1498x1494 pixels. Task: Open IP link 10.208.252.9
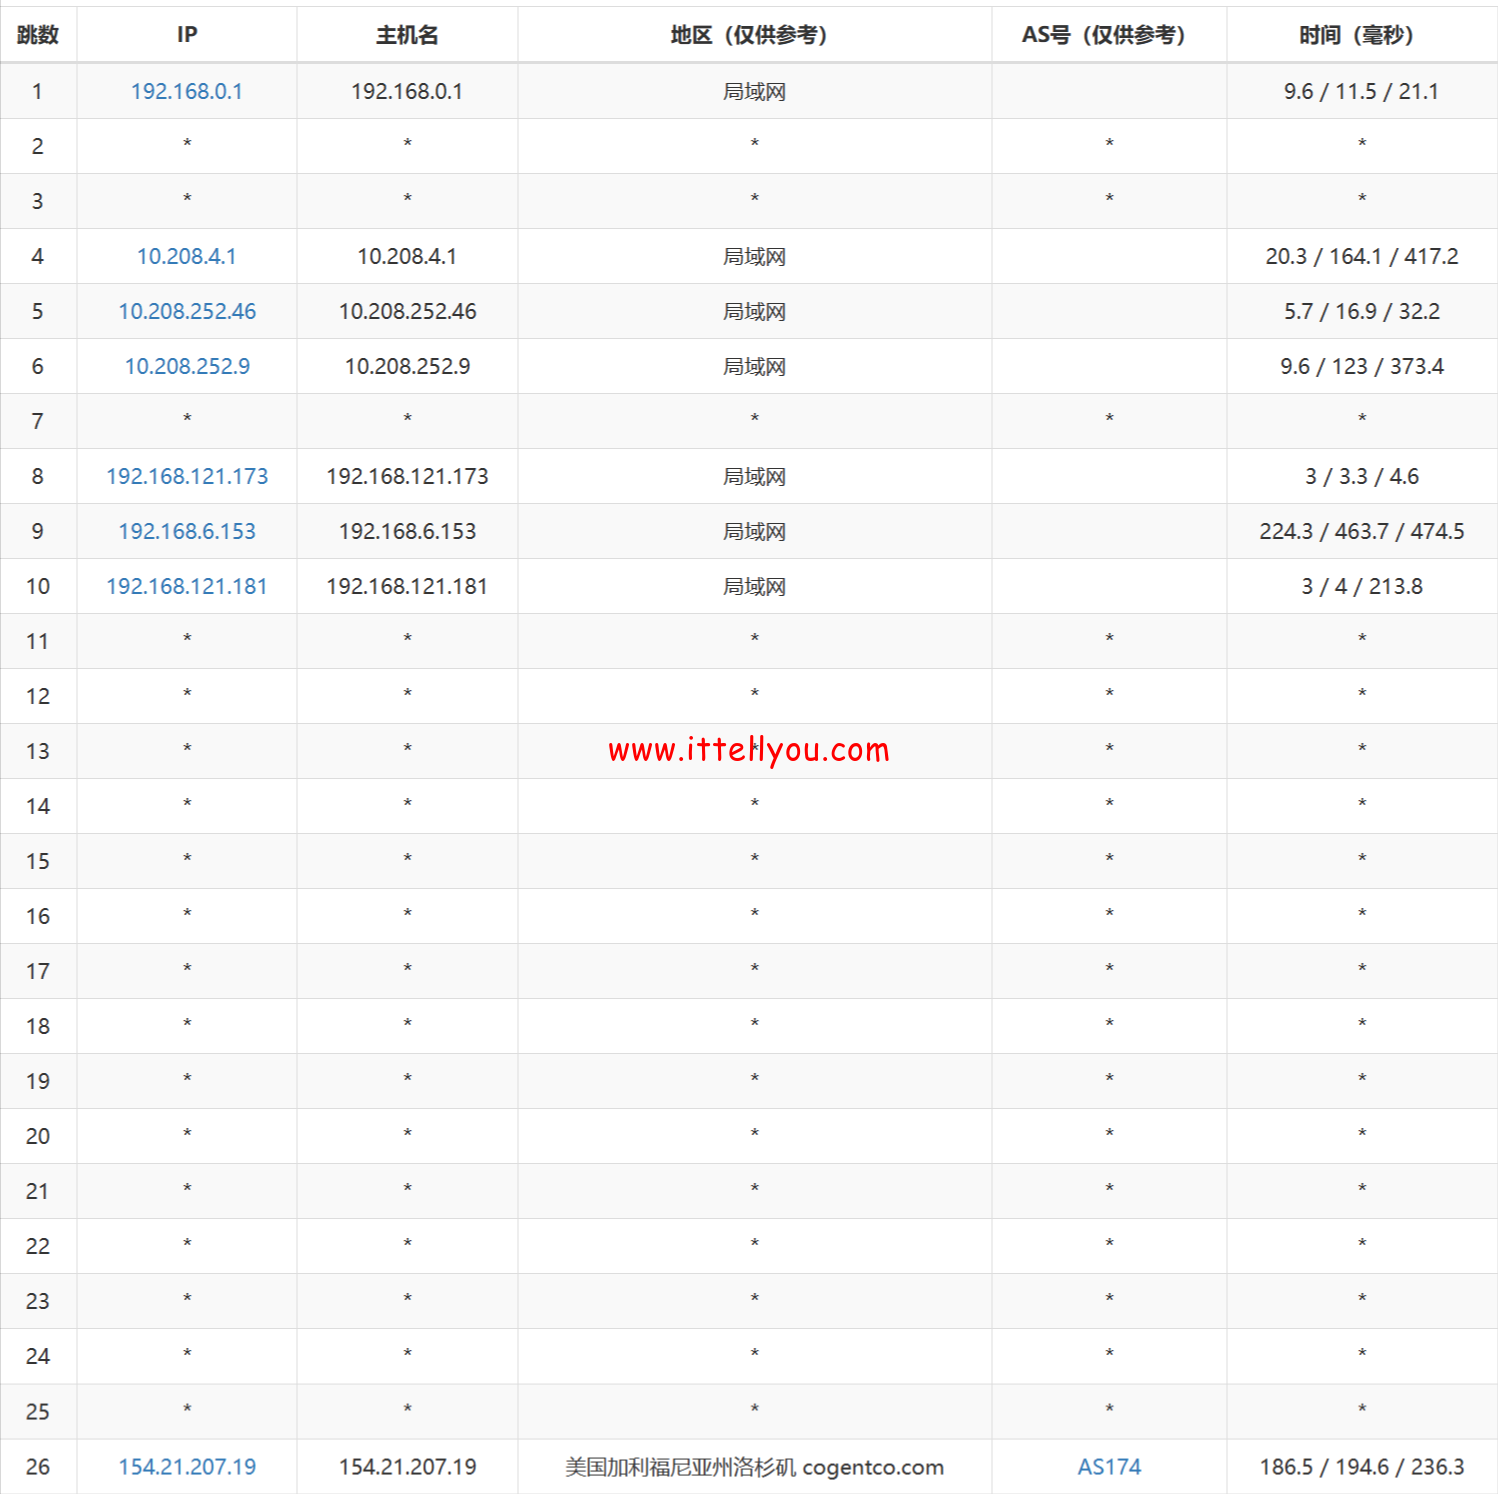[x=187, y=366]
